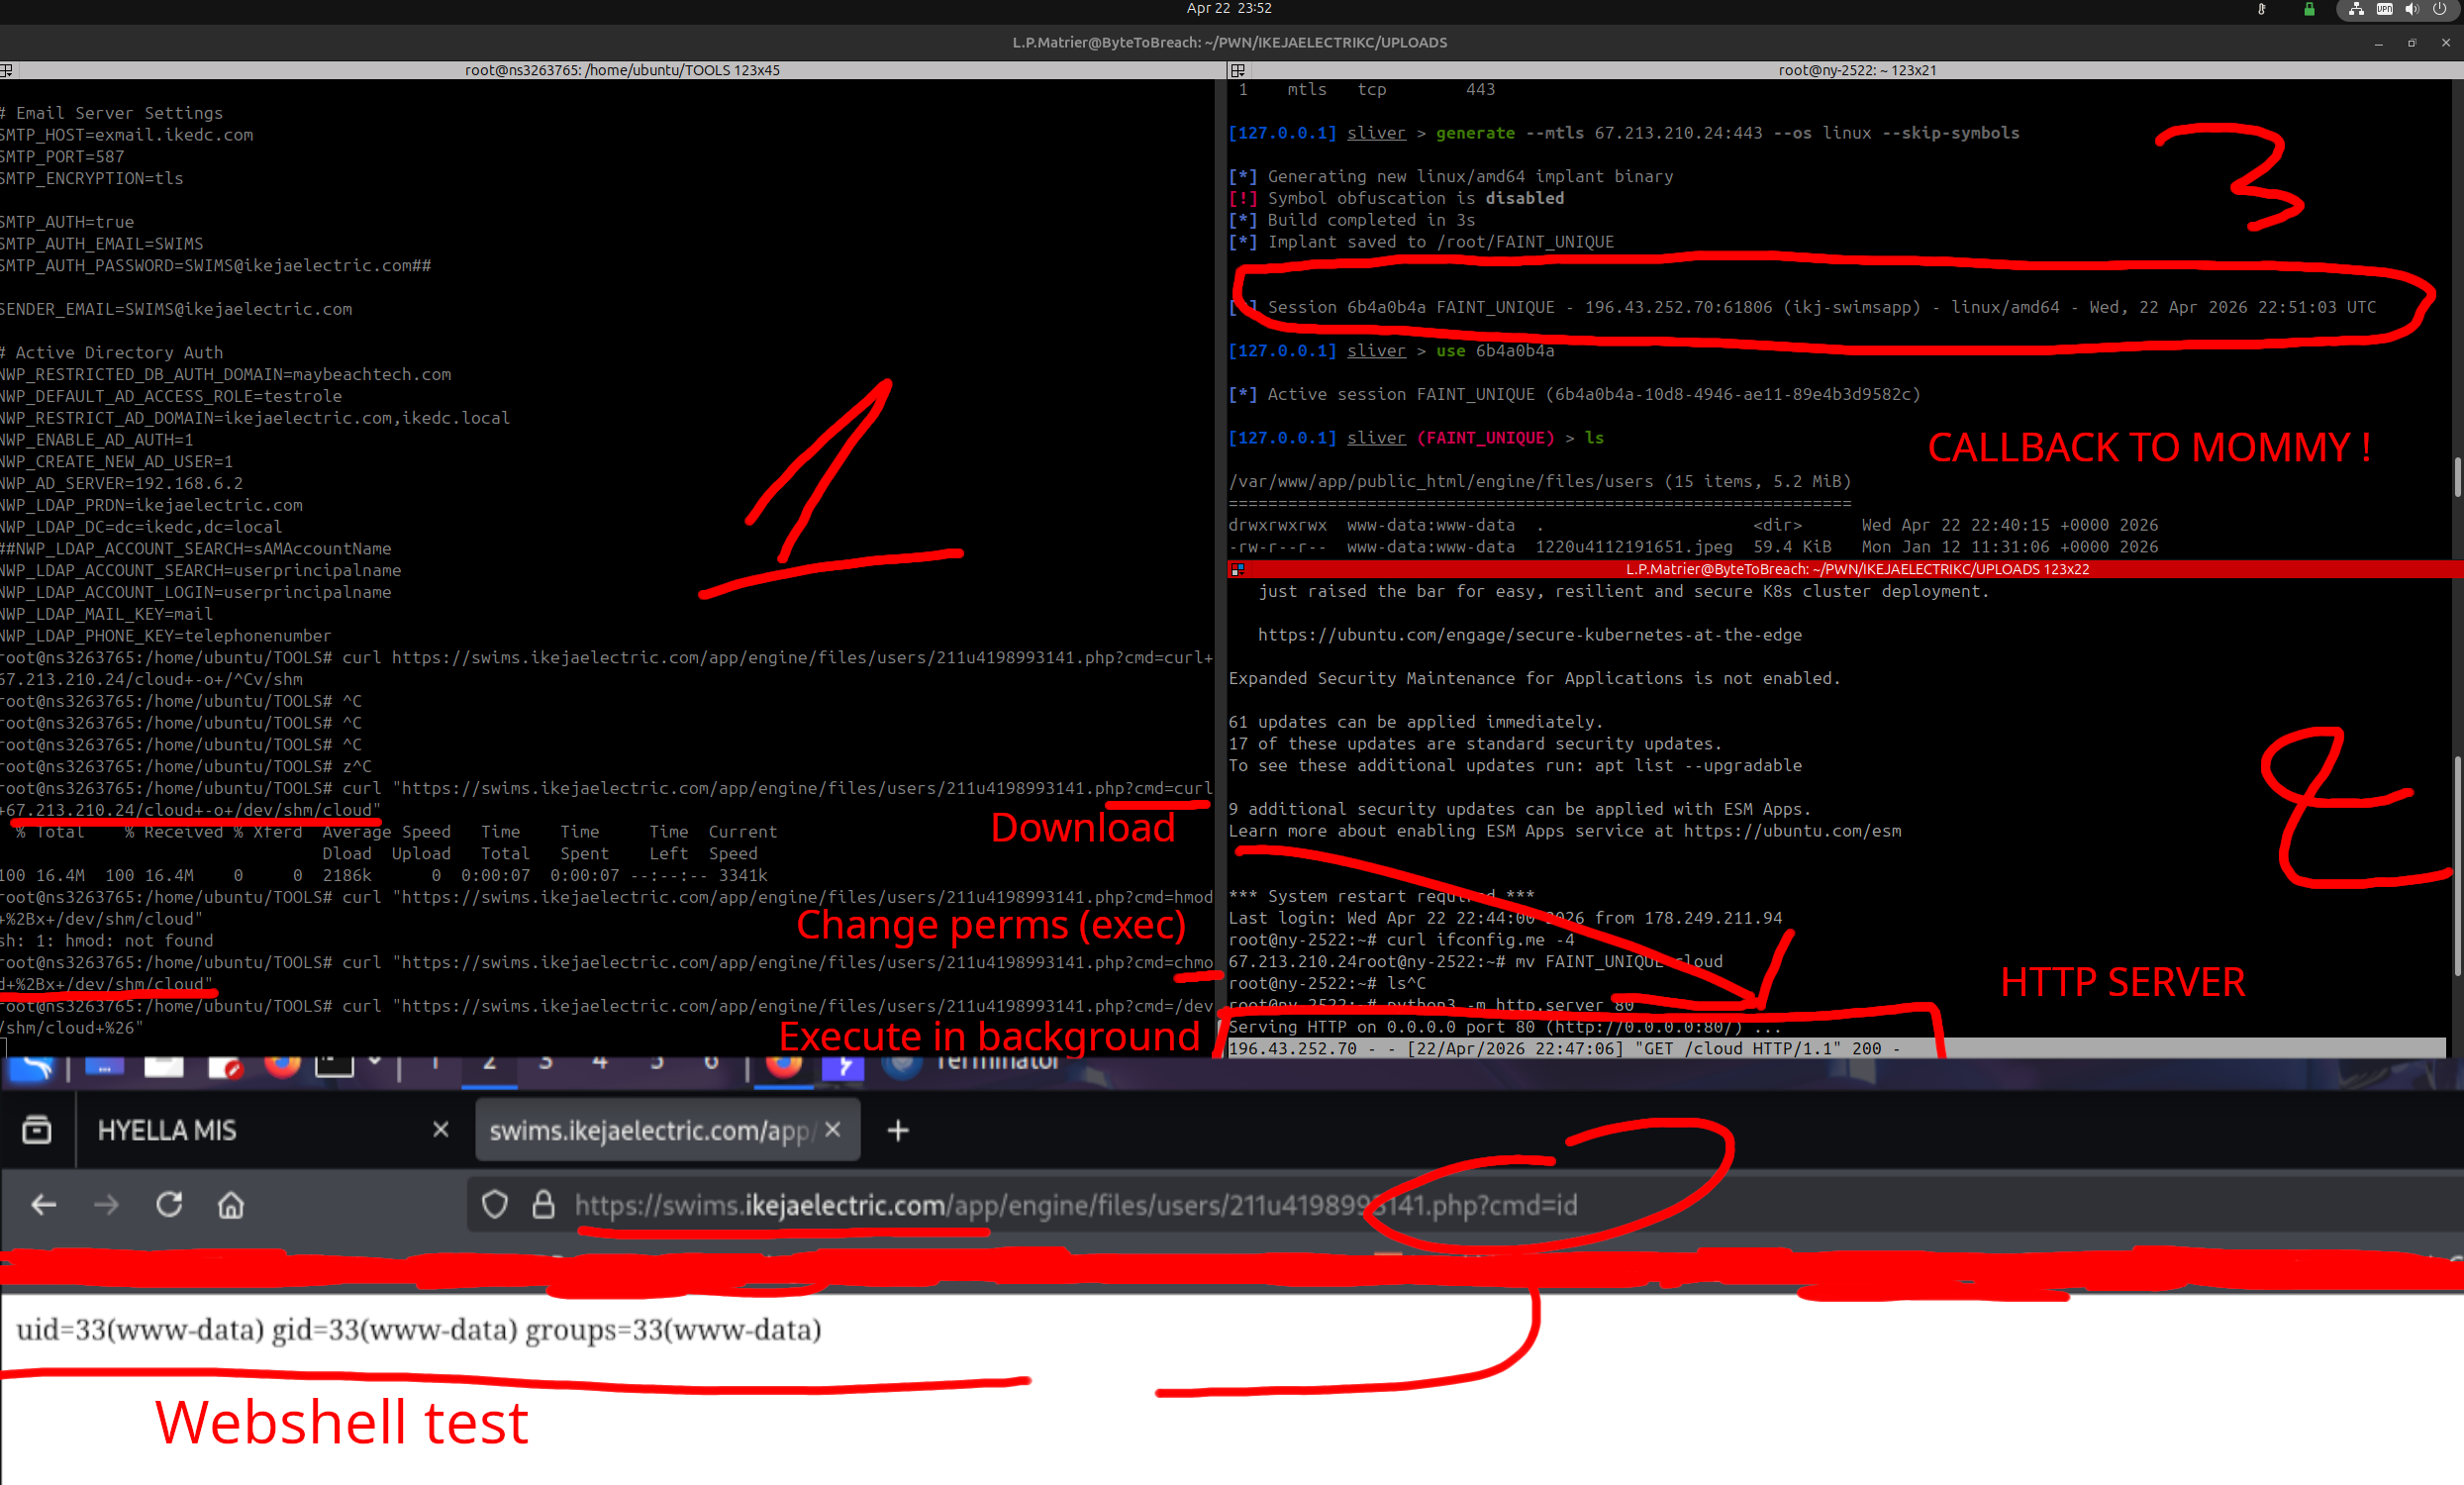The image size is (2464, 1485).
Task: Click the root@ns3263765 pane title bar
Action: point(622,70)
